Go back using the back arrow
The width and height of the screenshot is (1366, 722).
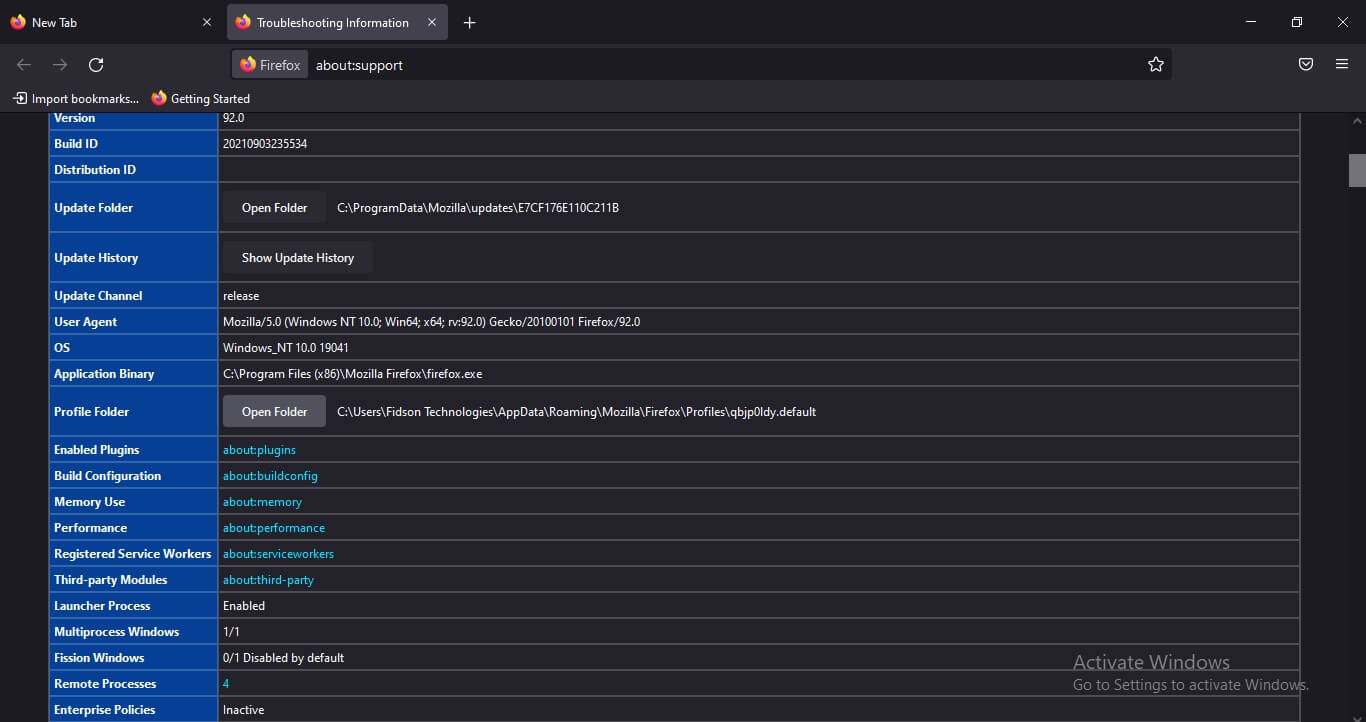(x=24, y=65)
